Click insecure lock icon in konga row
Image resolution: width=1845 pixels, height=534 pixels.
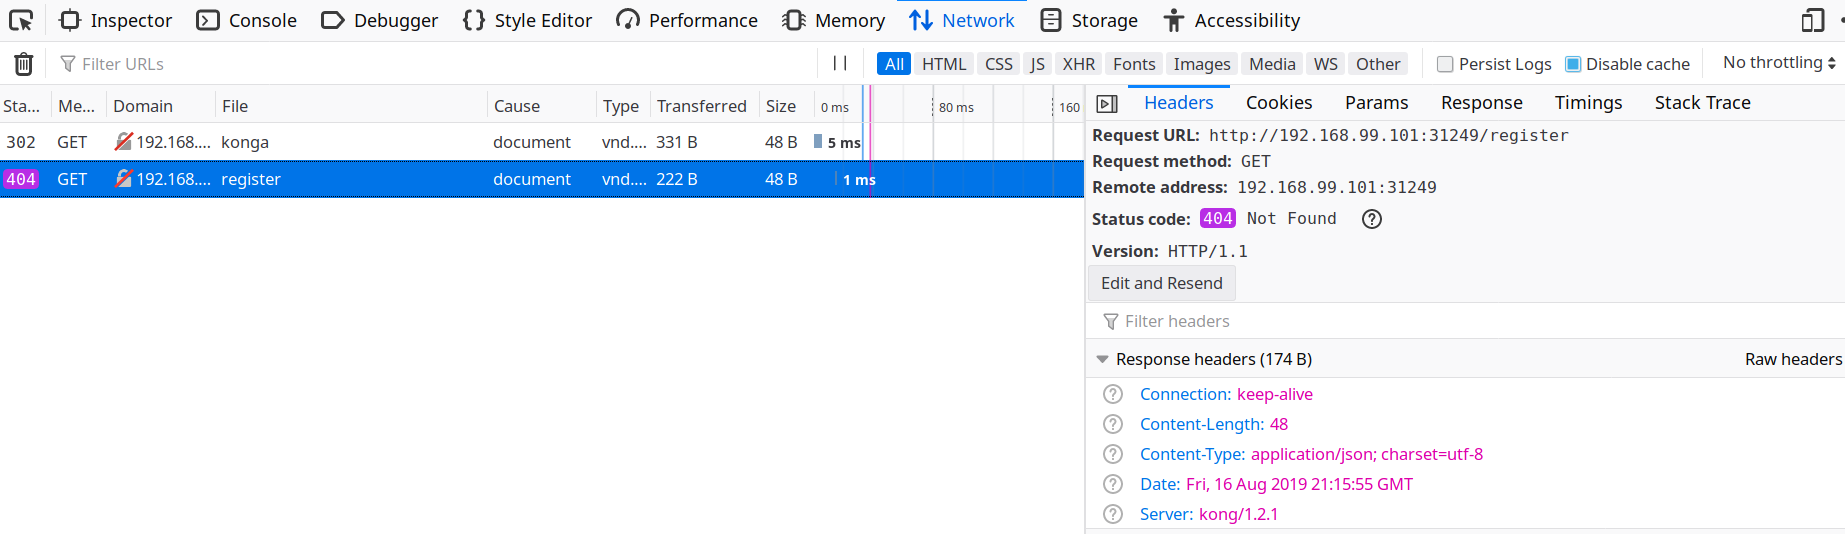123,142
